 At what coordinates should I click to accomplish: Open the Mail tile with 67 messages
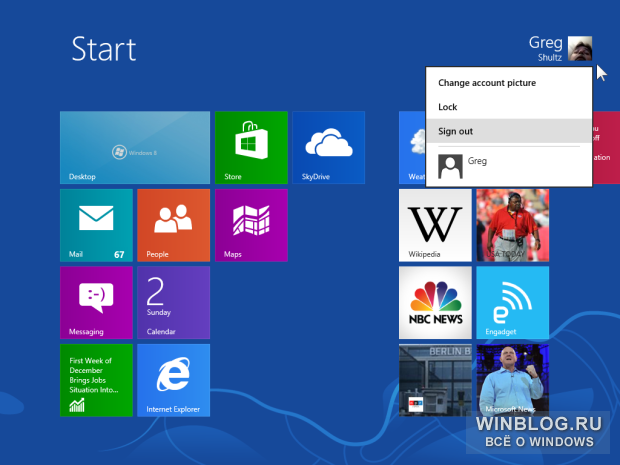pyautogui.click(x=96, y=225)
